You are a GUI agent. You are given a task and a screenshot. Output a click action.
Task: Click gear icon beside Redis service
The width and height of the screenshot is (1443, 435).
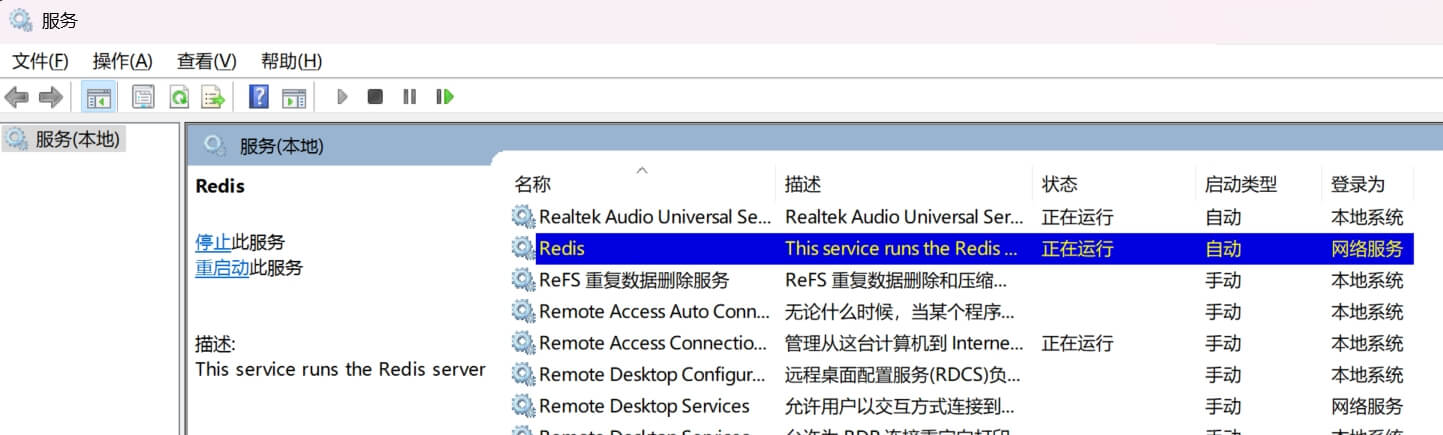tap(523, 248)
